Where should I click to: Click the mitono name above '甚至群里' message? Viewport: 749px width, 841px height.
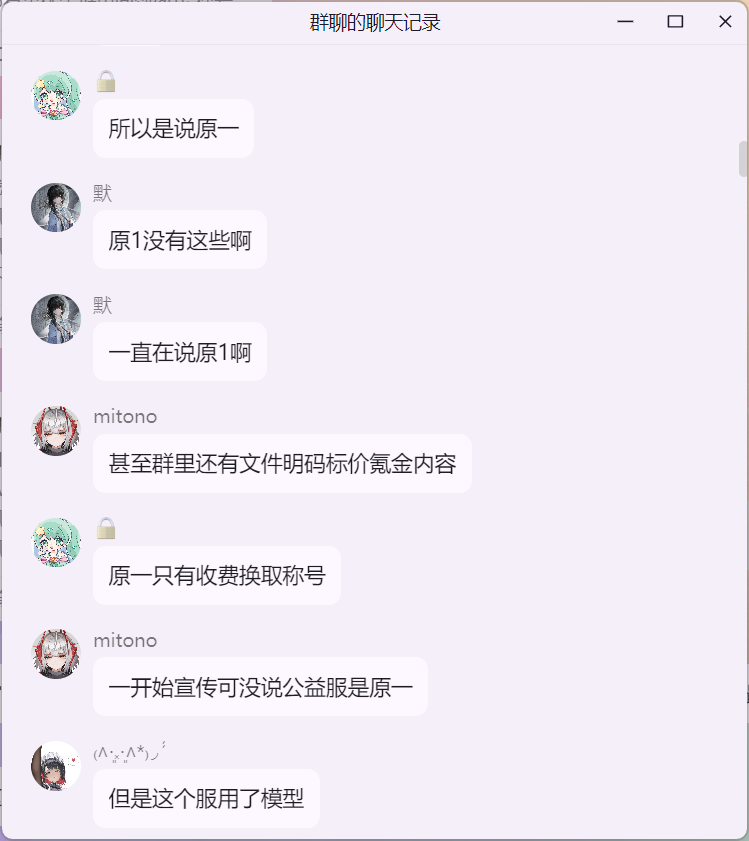click(126, 417)
